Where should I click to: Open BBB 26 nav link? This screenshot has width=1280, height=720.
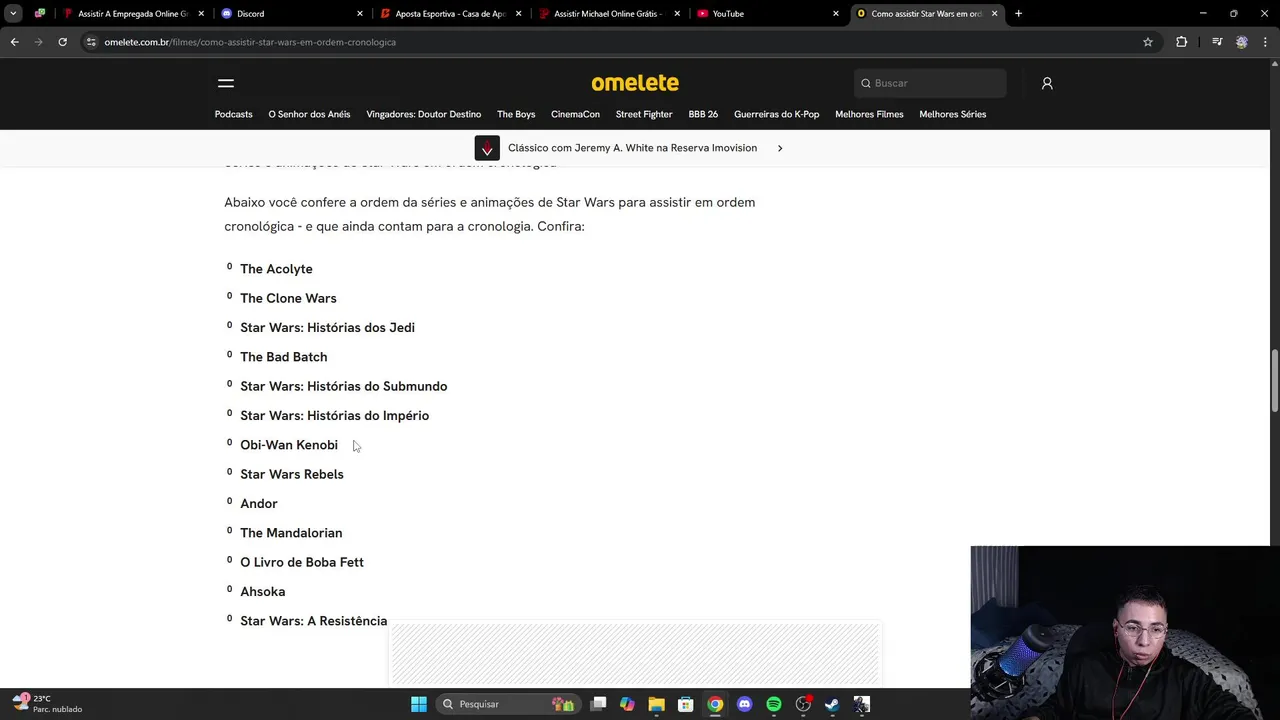703,114
